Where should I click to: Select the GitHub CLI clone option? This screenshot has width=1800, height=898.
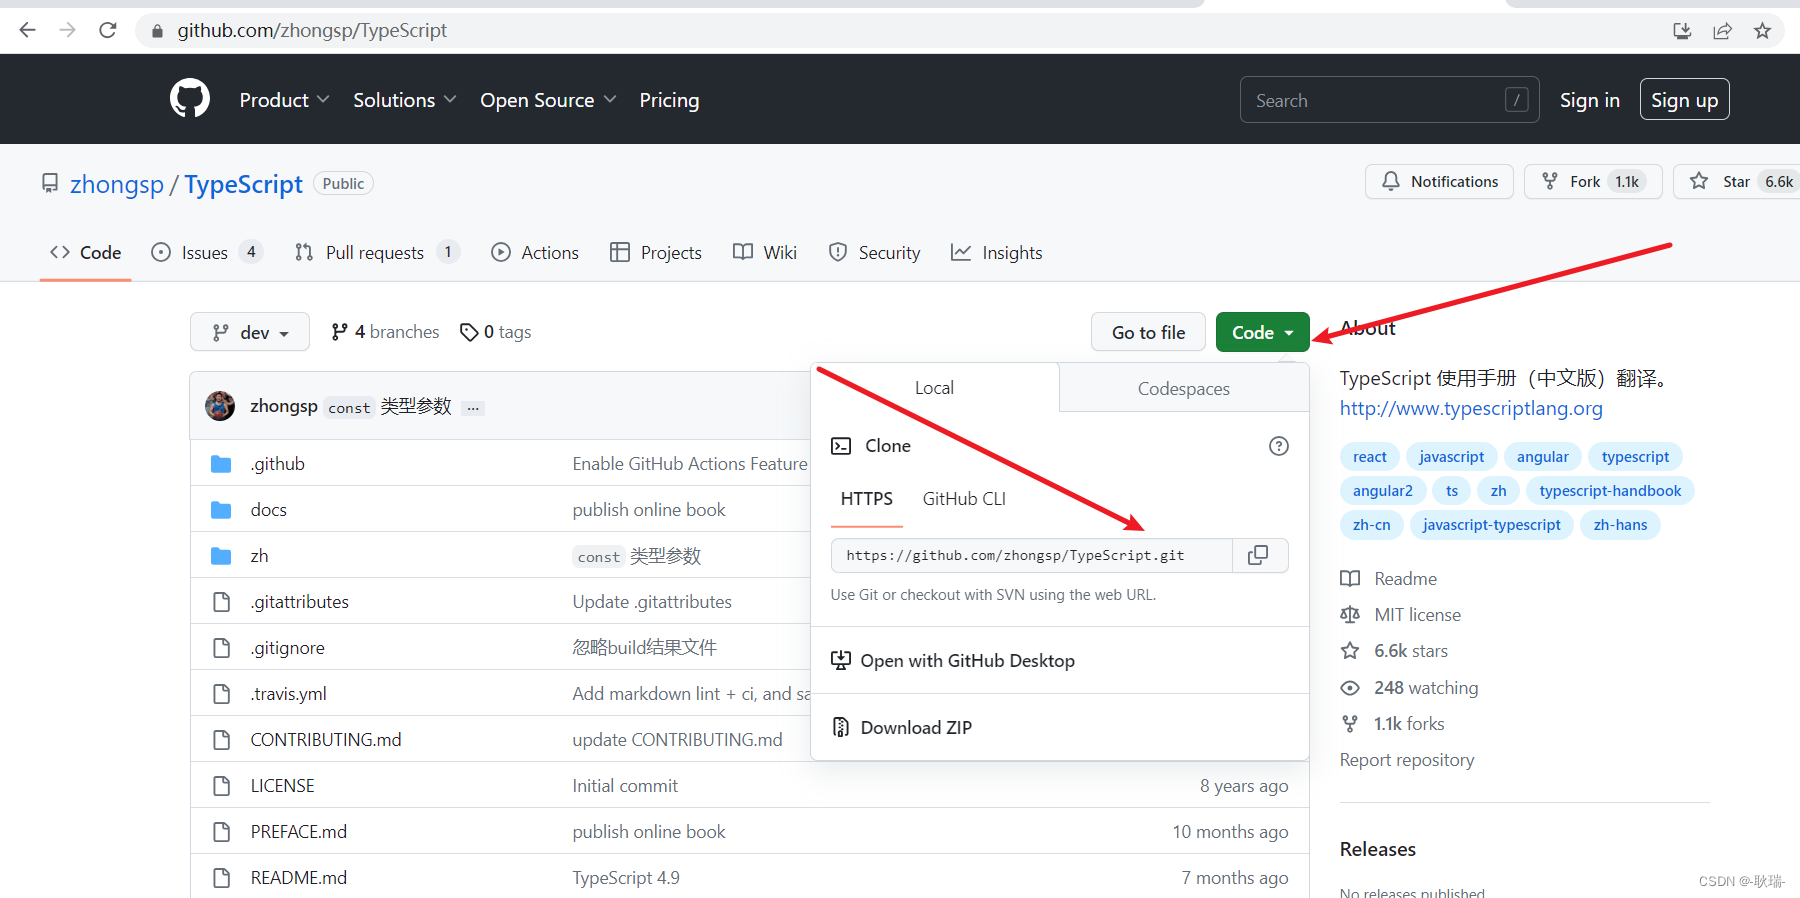pos(964,499)
